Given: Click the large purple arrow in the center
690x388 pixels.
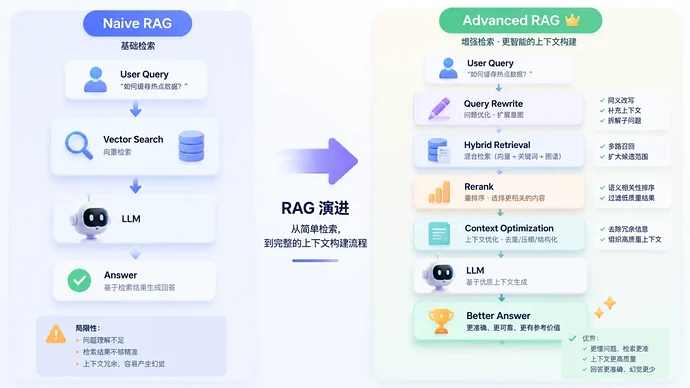Looking at the screenshot, I should (x=318, y=161).
